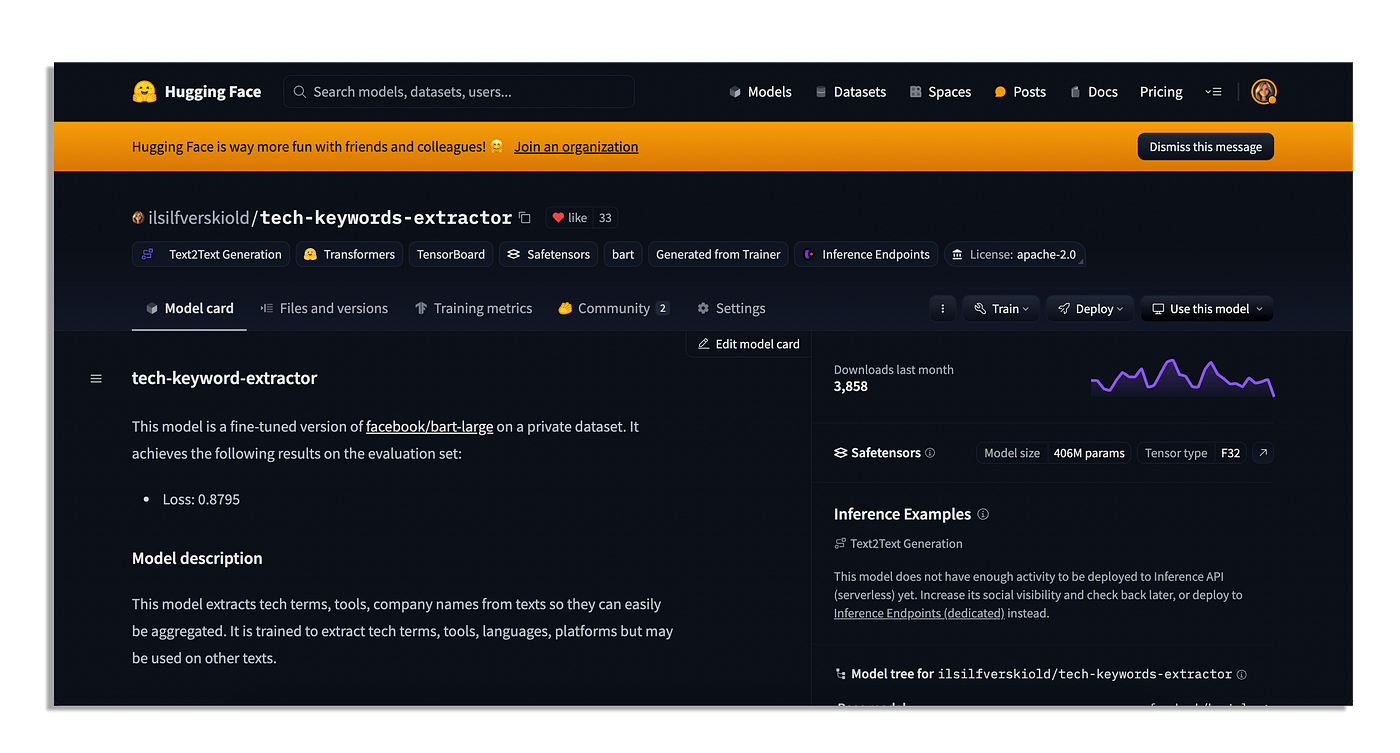1400x753 pixels.
Task: Click the Generated from Trainer tag
Action: [x=718, y=255]
